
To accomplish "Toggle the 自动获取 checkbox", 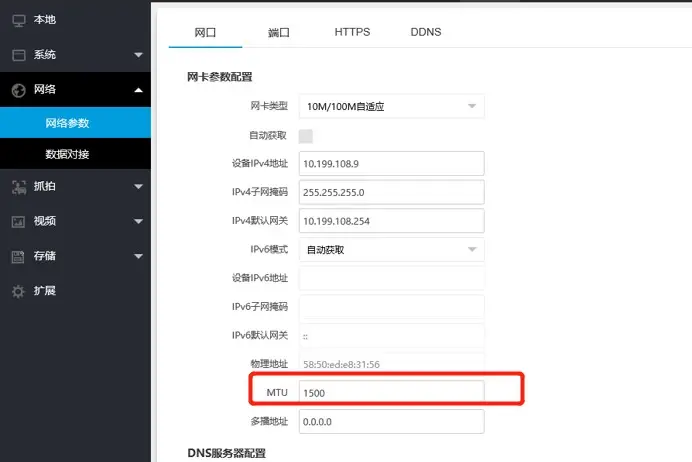I will (306, 136).
